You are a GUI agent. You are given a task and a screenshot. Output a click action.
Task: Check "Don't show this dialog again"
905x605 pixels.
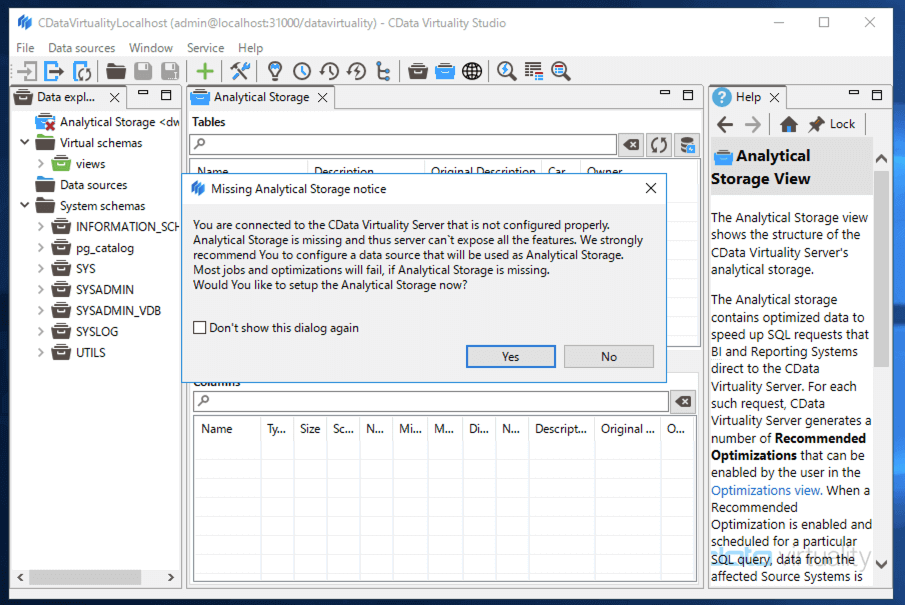[x=200, y=328]
